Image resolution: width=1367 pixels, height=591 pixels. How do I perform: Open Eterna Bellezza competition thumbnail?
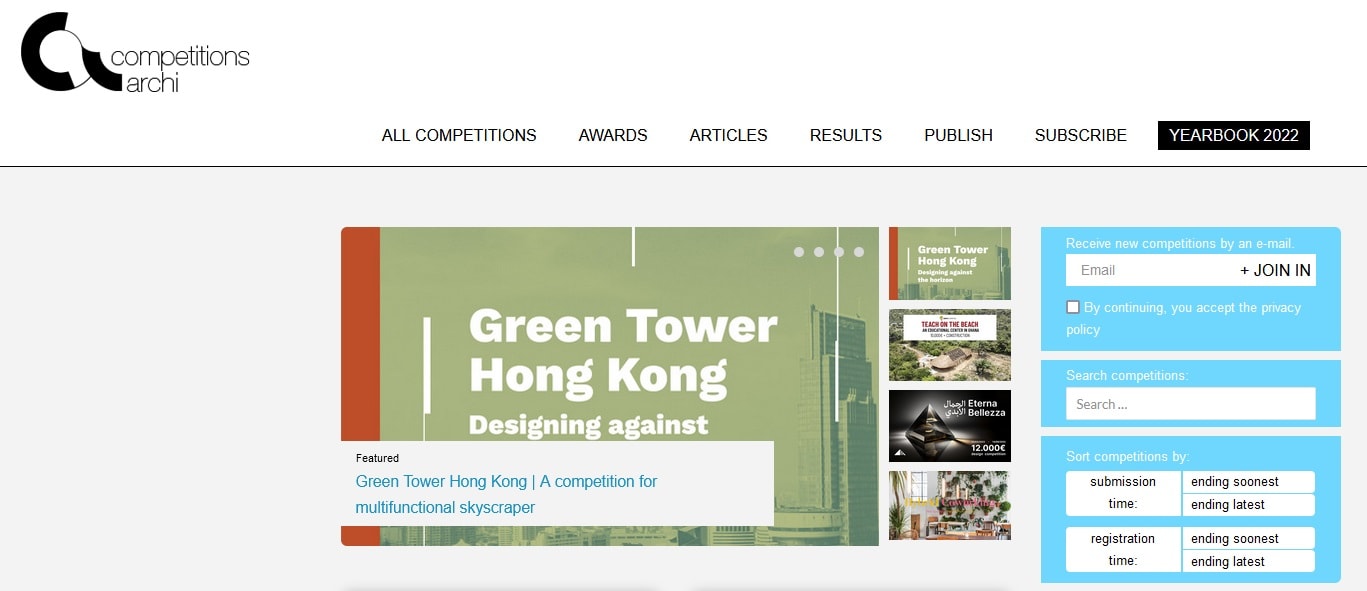tap(949, 426)
